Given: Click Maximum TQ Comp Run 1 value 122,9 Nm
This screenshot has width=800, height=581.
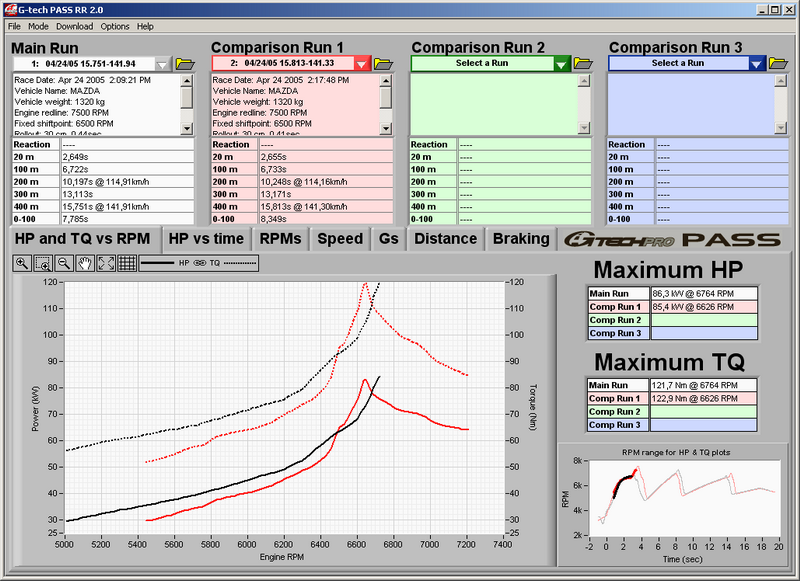Looking at the screenshot, I should click(x=704, y=399).
